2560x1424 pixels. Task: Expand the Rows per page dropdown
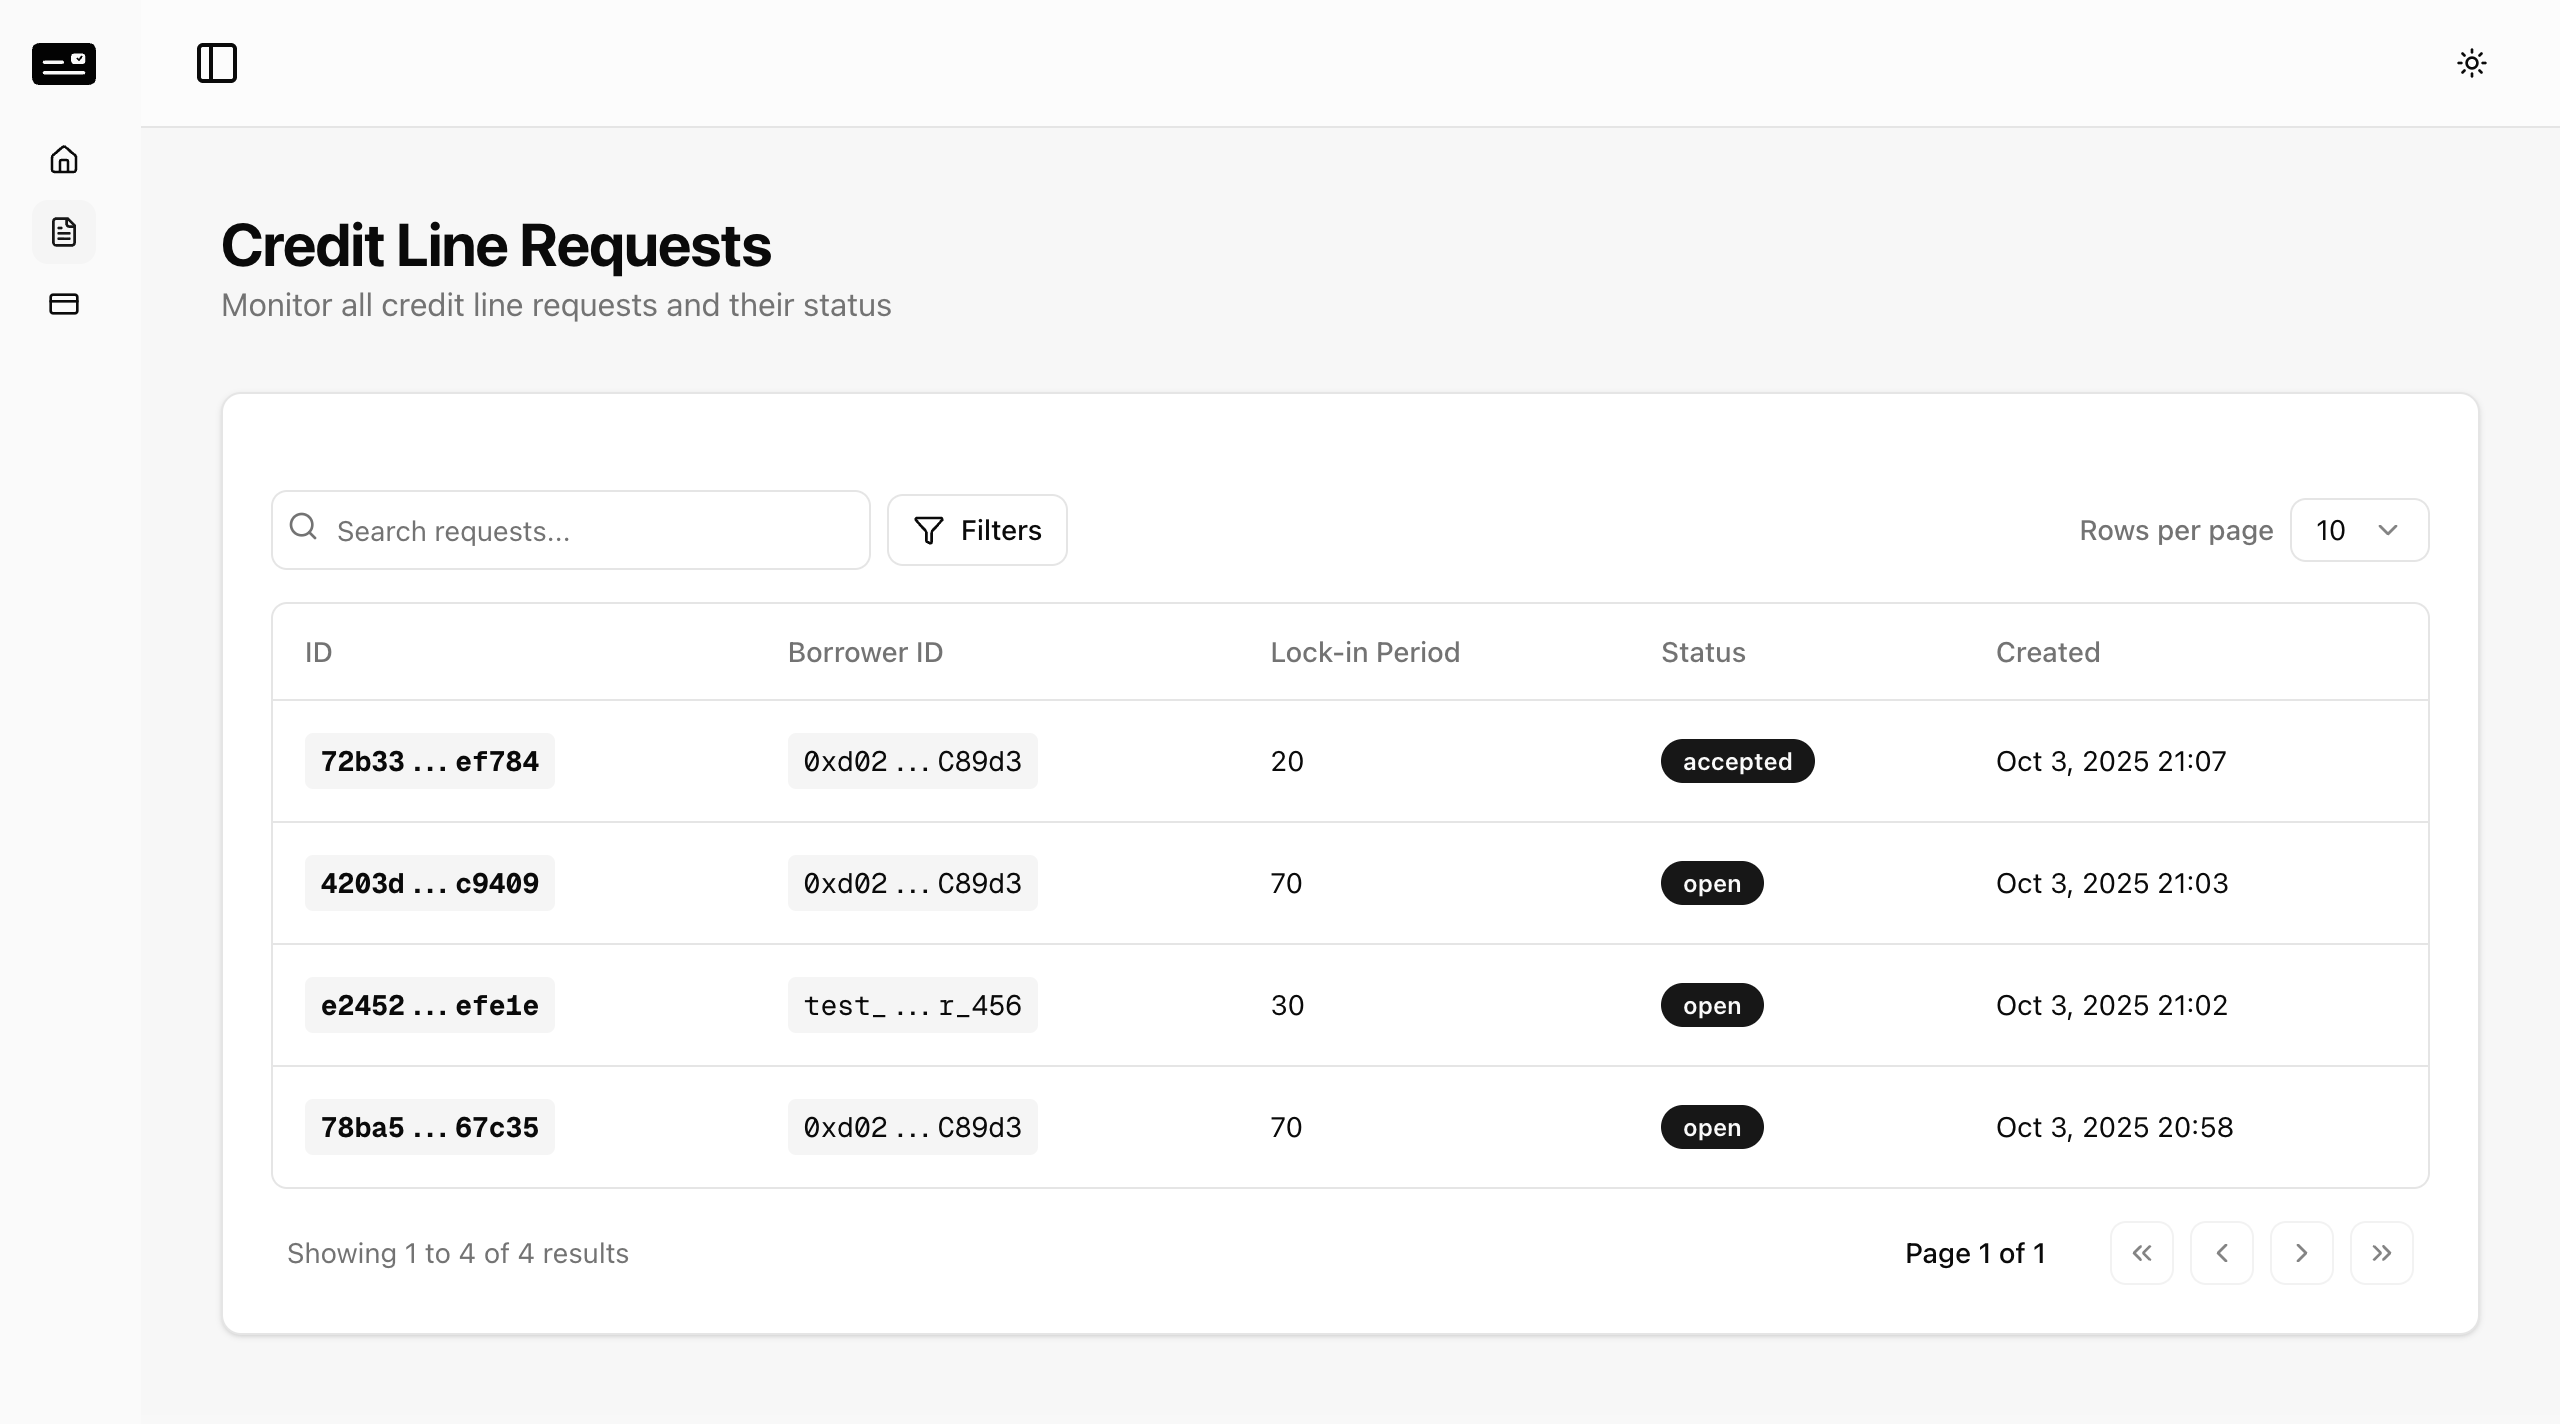2359,530
